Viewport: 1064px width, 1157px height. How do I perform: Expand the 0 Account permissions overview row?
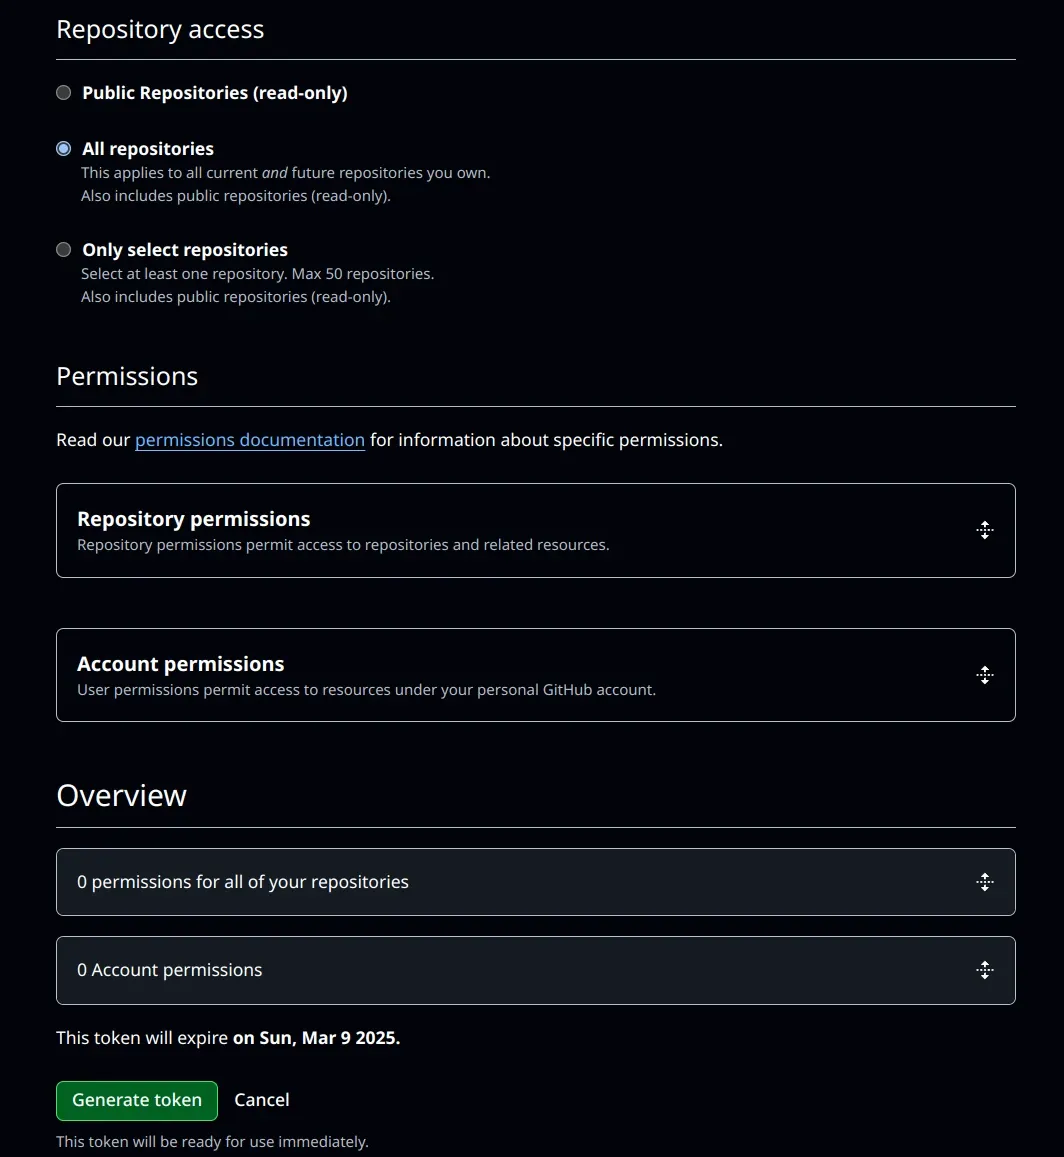point(170,970)
